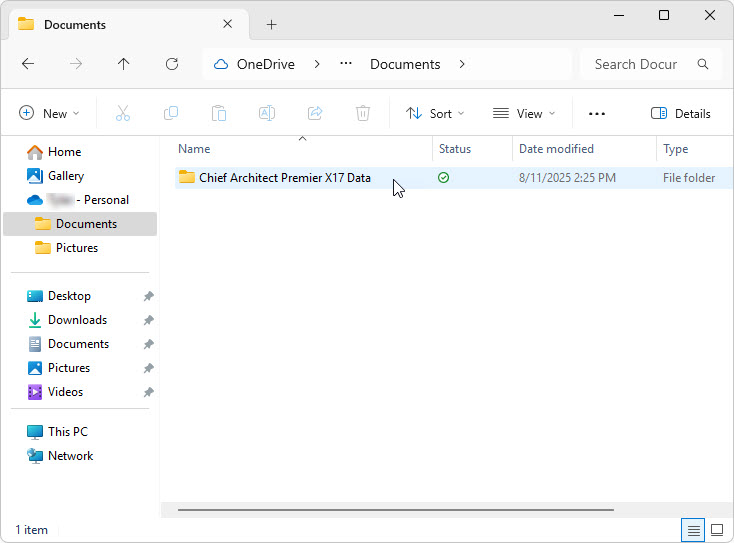Click the Share icon in toolbar
The height and width of the screenshot is (543, 734).
coord(315,113)
